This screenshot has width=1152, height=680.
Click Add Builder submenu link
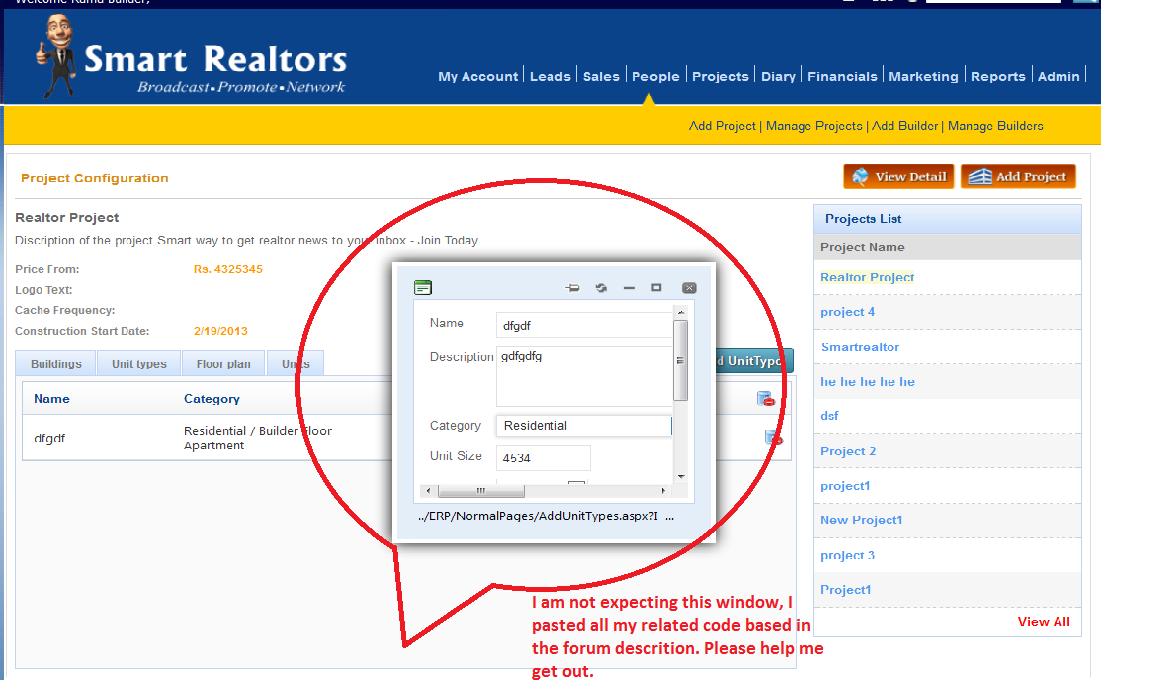[905, 126]
